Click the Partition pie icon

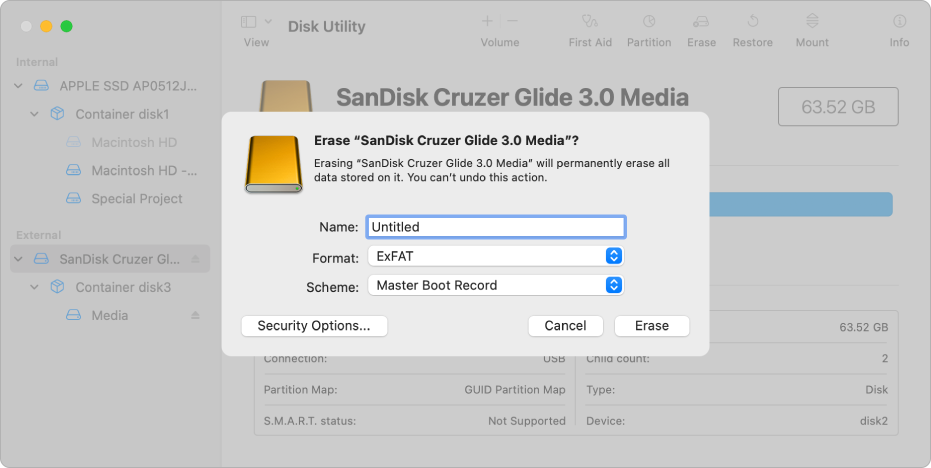[x=649, y=21]
